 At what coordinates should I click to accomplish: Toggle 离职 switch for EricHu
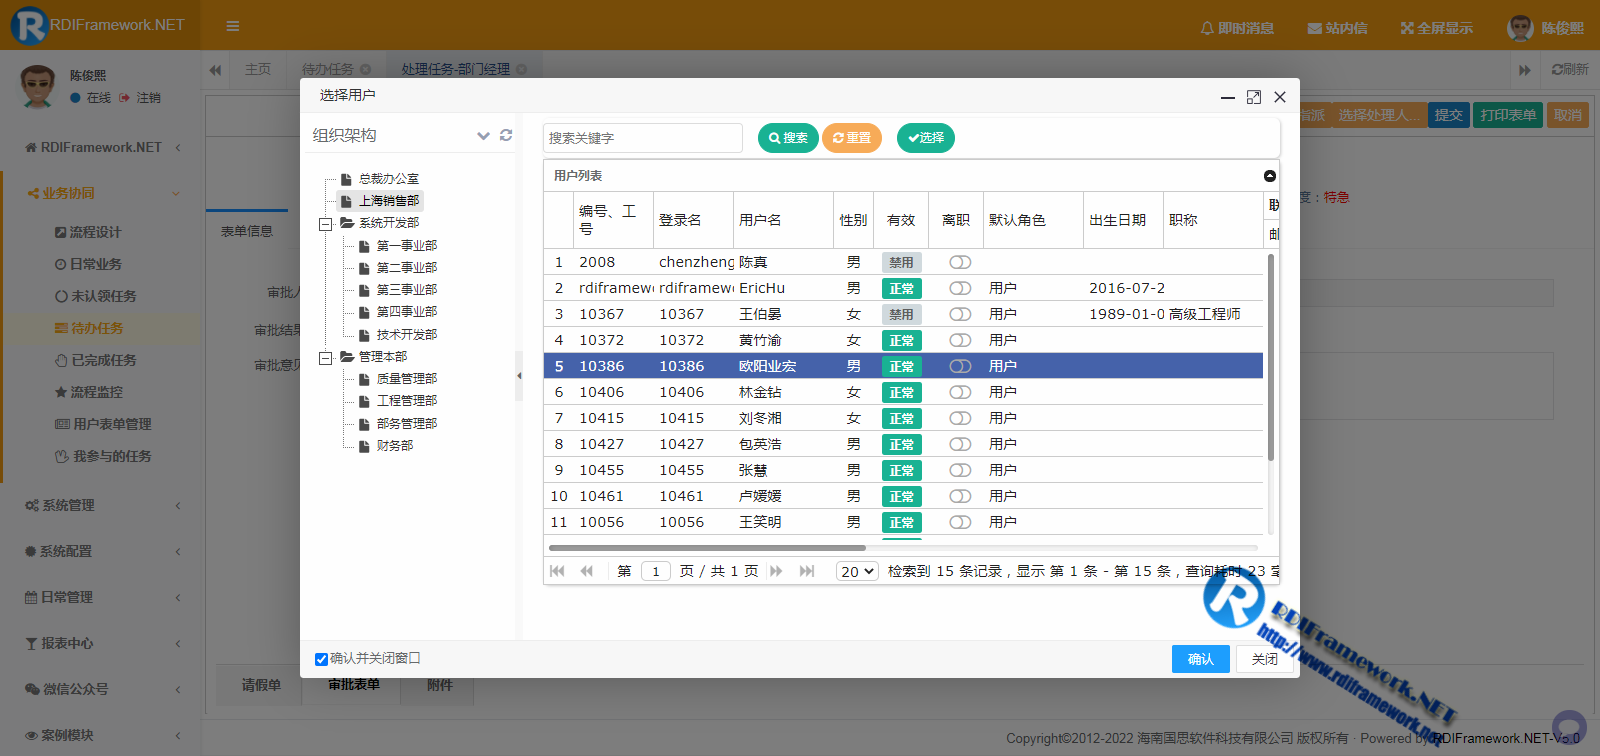click(960, 288)
